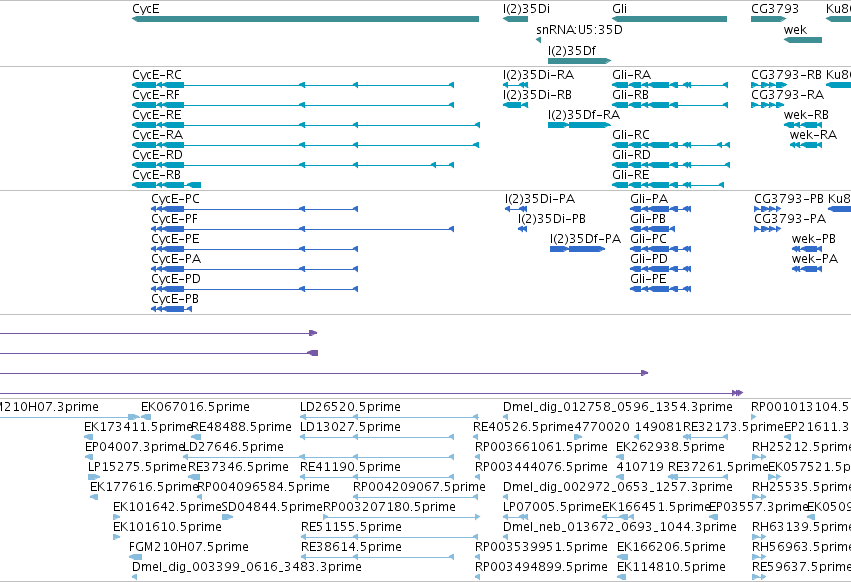Select the wek gene label
851x582 pixels.
click(x=795, y=30)
